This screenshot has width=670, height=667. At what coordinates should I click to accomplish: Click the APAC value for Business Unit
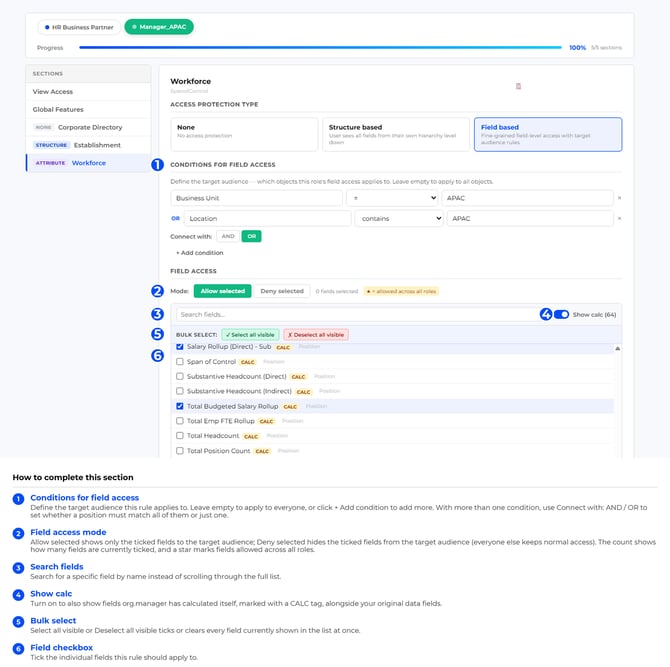527,198
